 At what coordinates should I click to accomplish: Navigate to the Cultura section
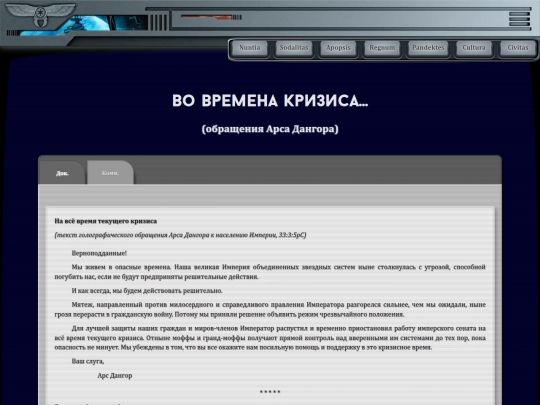474,48
